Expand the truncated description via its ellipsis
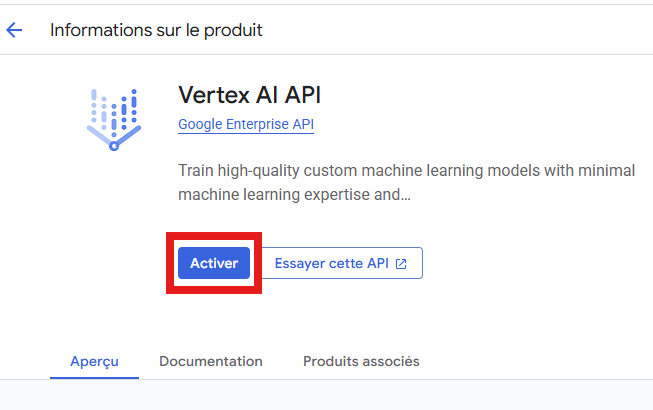653x410 pixels. click(x=406, y=195)
